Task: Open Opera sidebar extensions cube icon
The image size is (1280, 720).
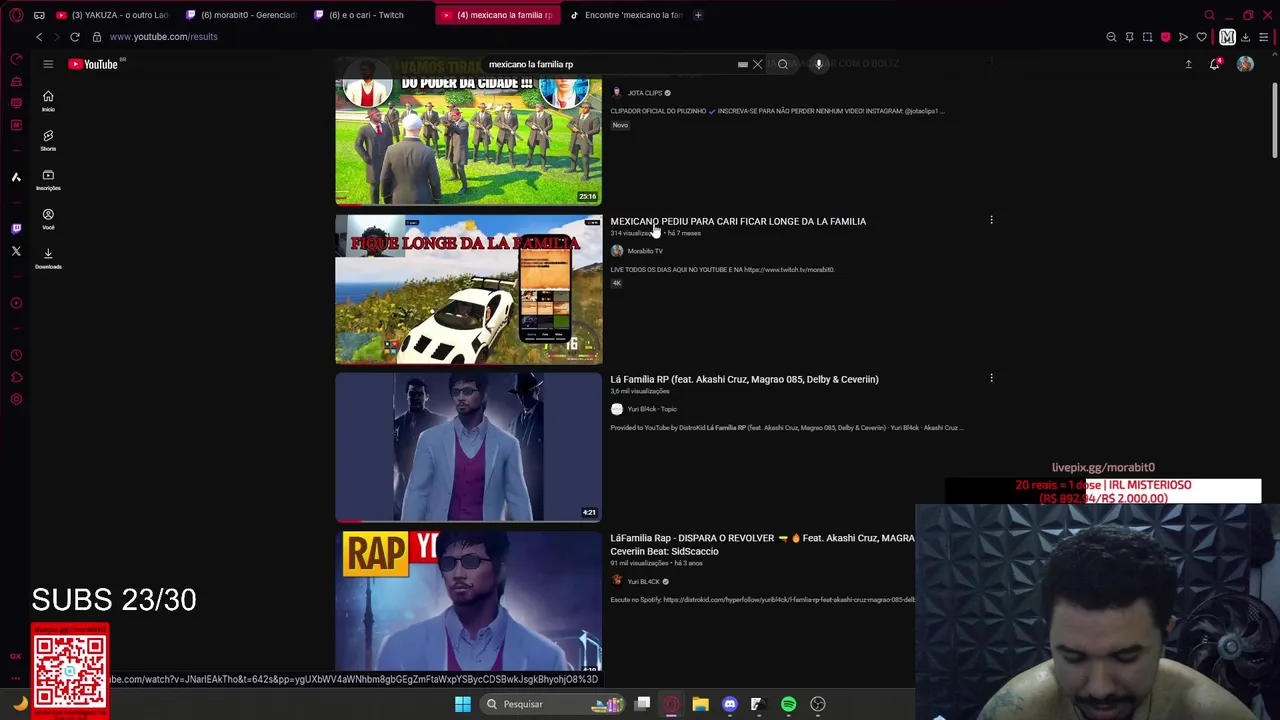Action: pos(16,377)
